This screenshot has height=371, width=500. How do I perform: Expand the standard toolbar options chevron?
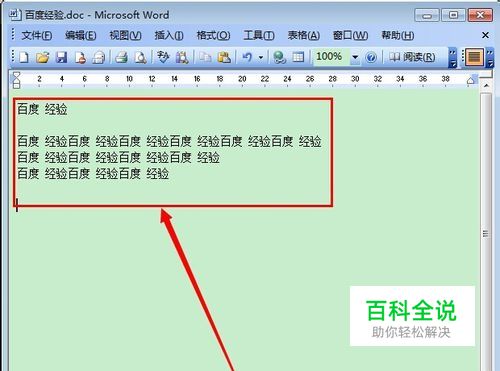(x=452, y=58)
